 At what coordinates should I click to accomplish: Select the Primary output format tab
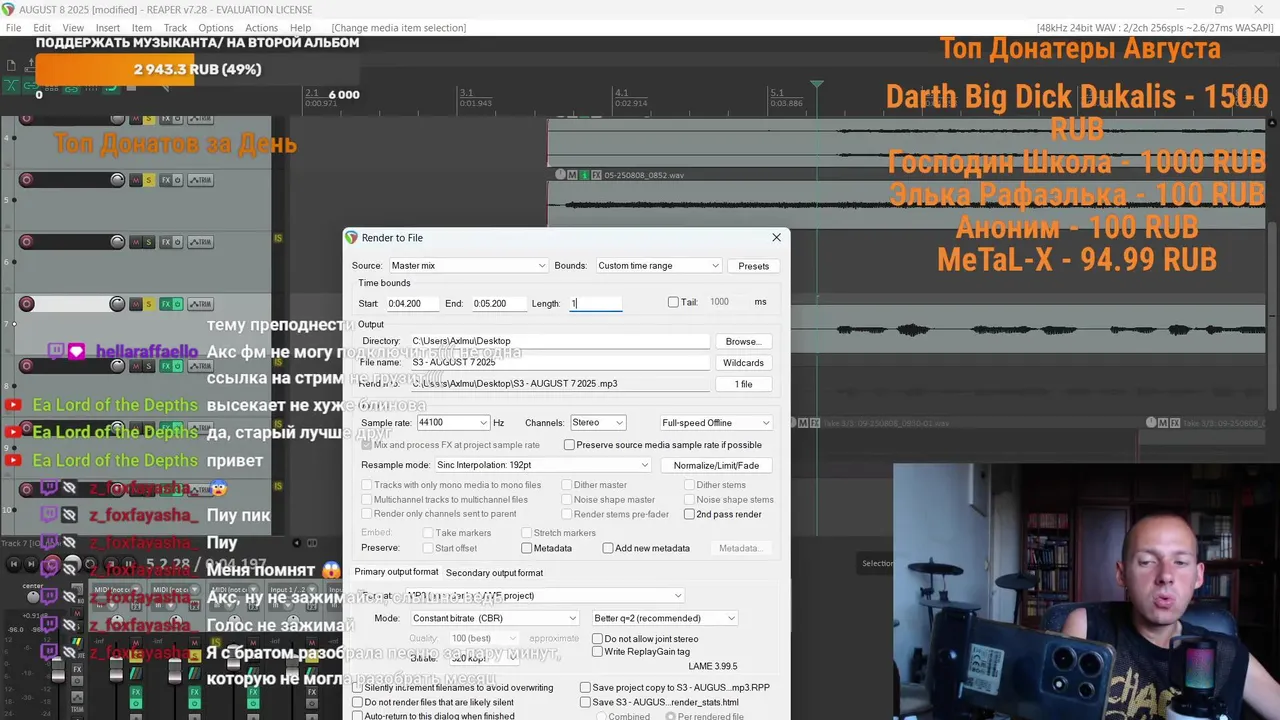coord(396,572)
